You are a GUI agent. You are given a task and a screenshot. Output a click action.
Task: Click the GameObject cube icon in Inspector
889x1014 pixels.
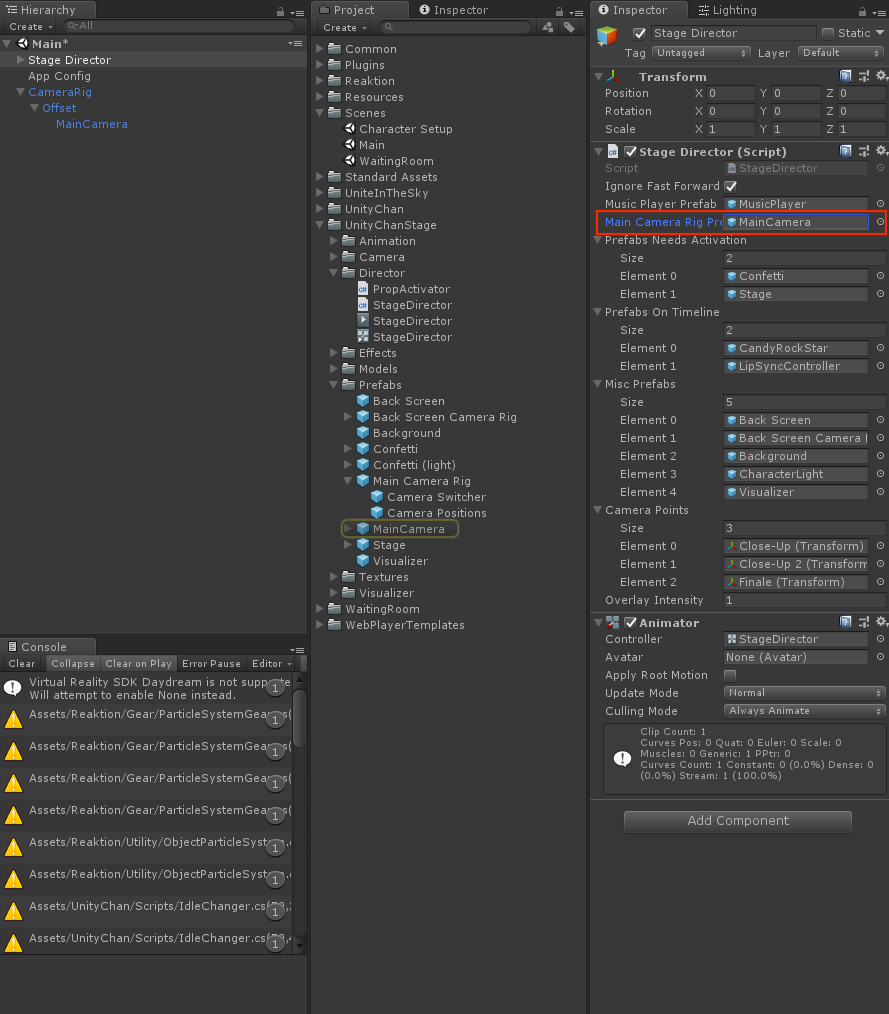607,37
